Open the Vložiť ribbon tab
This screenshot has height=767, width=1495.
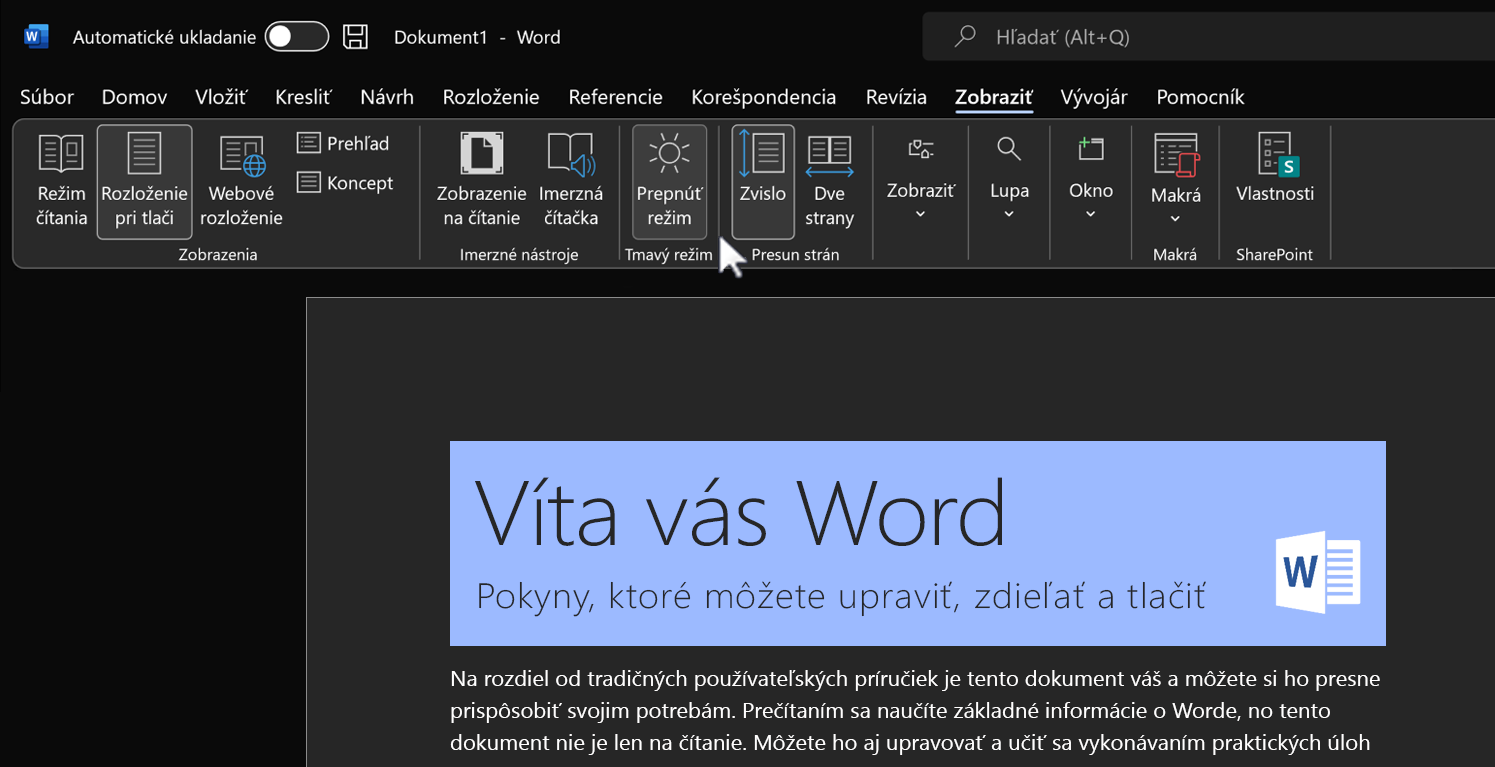(x=221, y=97)
